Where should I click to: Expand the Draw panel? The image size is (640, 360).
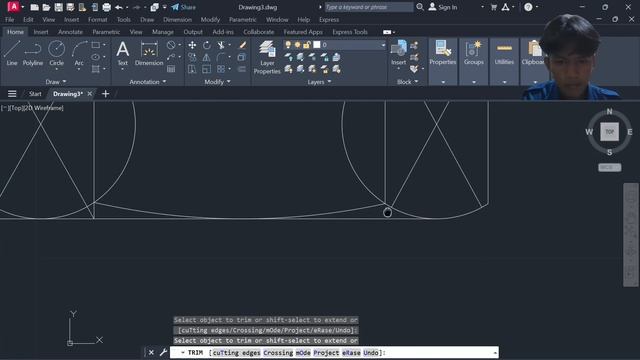pyautogui.click(x=56, y=82)
